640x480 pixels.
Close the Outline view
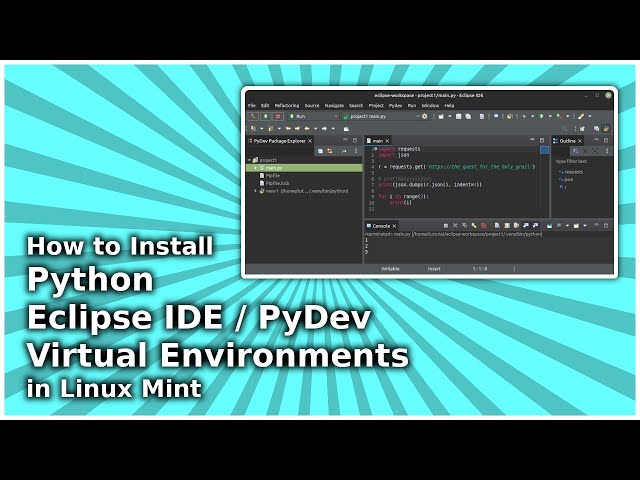point(580,141)
